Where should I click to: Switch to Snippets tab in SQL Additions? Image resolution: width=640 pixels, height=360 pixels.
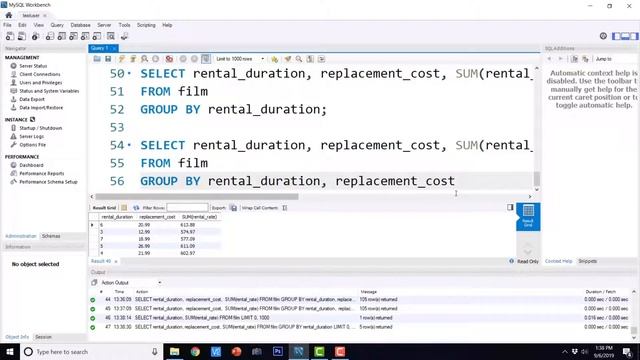pos(588,261)
